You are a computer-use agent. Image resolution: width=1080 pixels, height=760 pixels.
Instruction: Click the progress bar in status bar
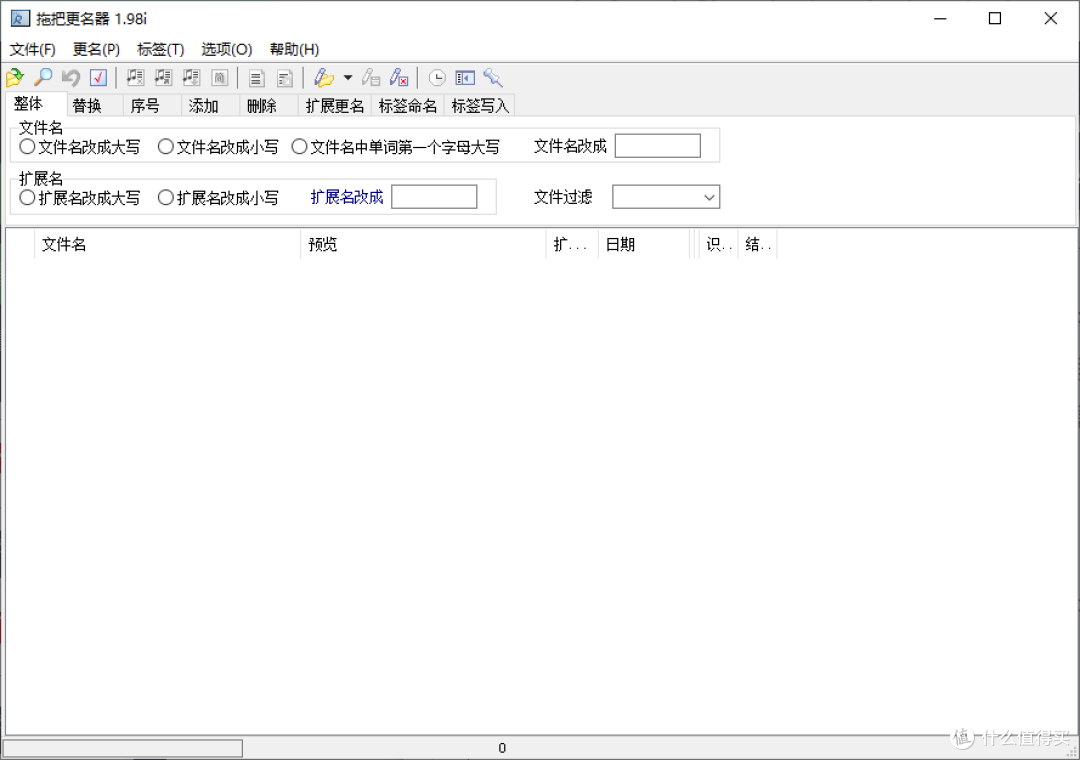pos(123,748)
